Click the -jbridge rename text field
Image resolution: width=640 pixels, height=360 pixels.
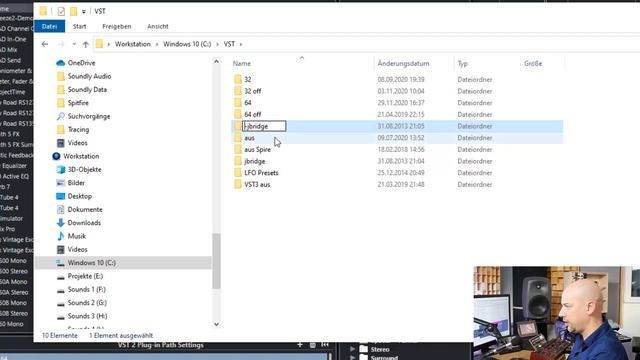point(264,126)
